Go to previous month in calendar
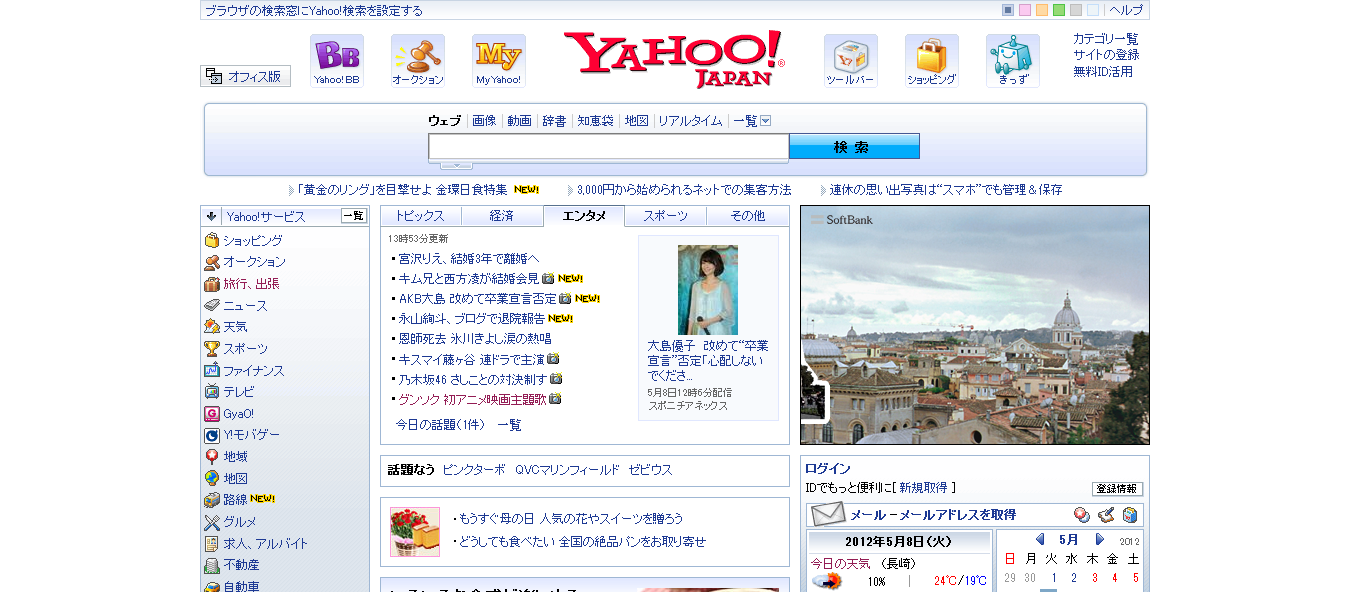Viewport: 1349px width, 592px height. coord(1040,540)
